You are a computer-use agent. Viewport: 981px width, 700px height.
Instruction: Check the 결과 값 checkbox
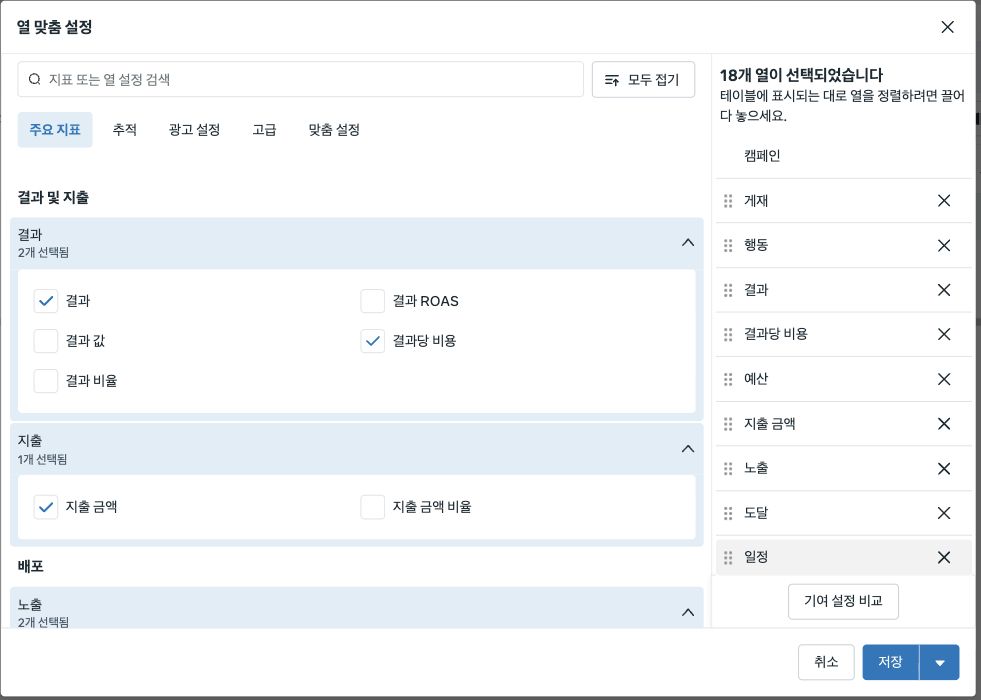46,341
